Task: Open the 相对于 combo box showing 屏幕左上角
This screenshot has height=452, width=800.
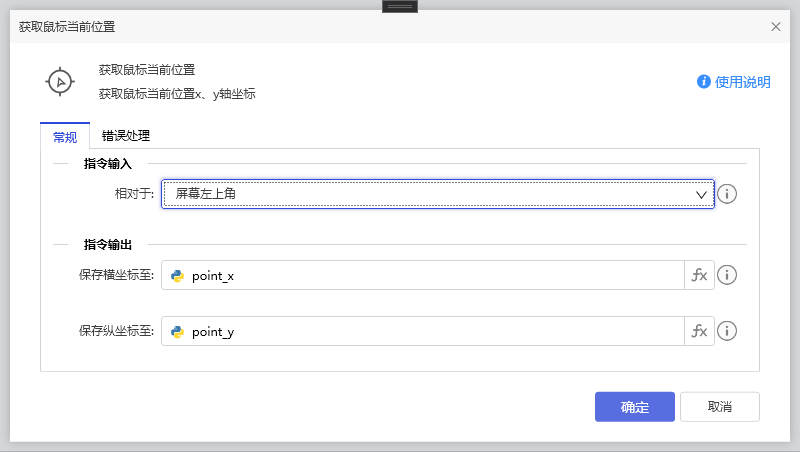Action: click(x=430, y=194)
